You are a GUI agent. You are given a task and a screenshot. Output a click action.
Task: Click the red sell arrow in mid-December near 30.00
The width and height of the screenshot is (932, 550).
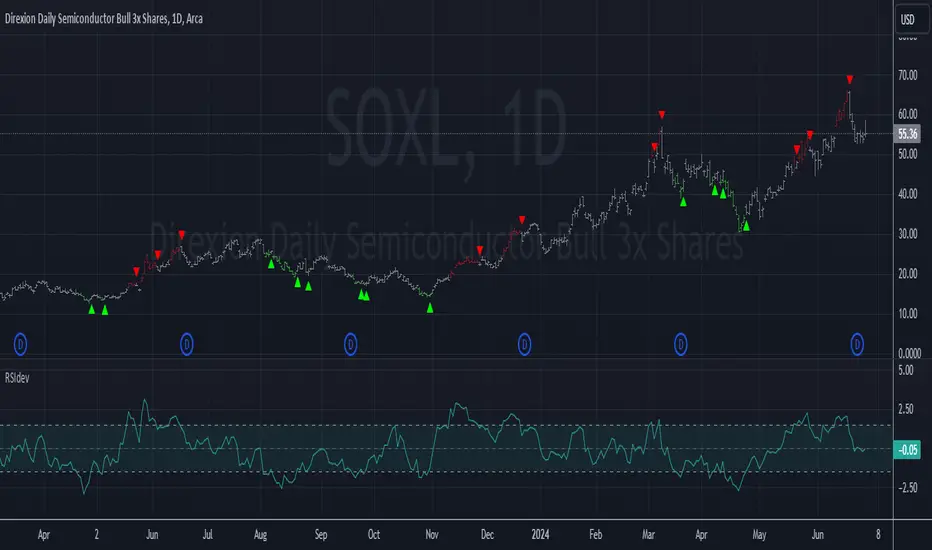pyautogui.click(x=522, y=220)
